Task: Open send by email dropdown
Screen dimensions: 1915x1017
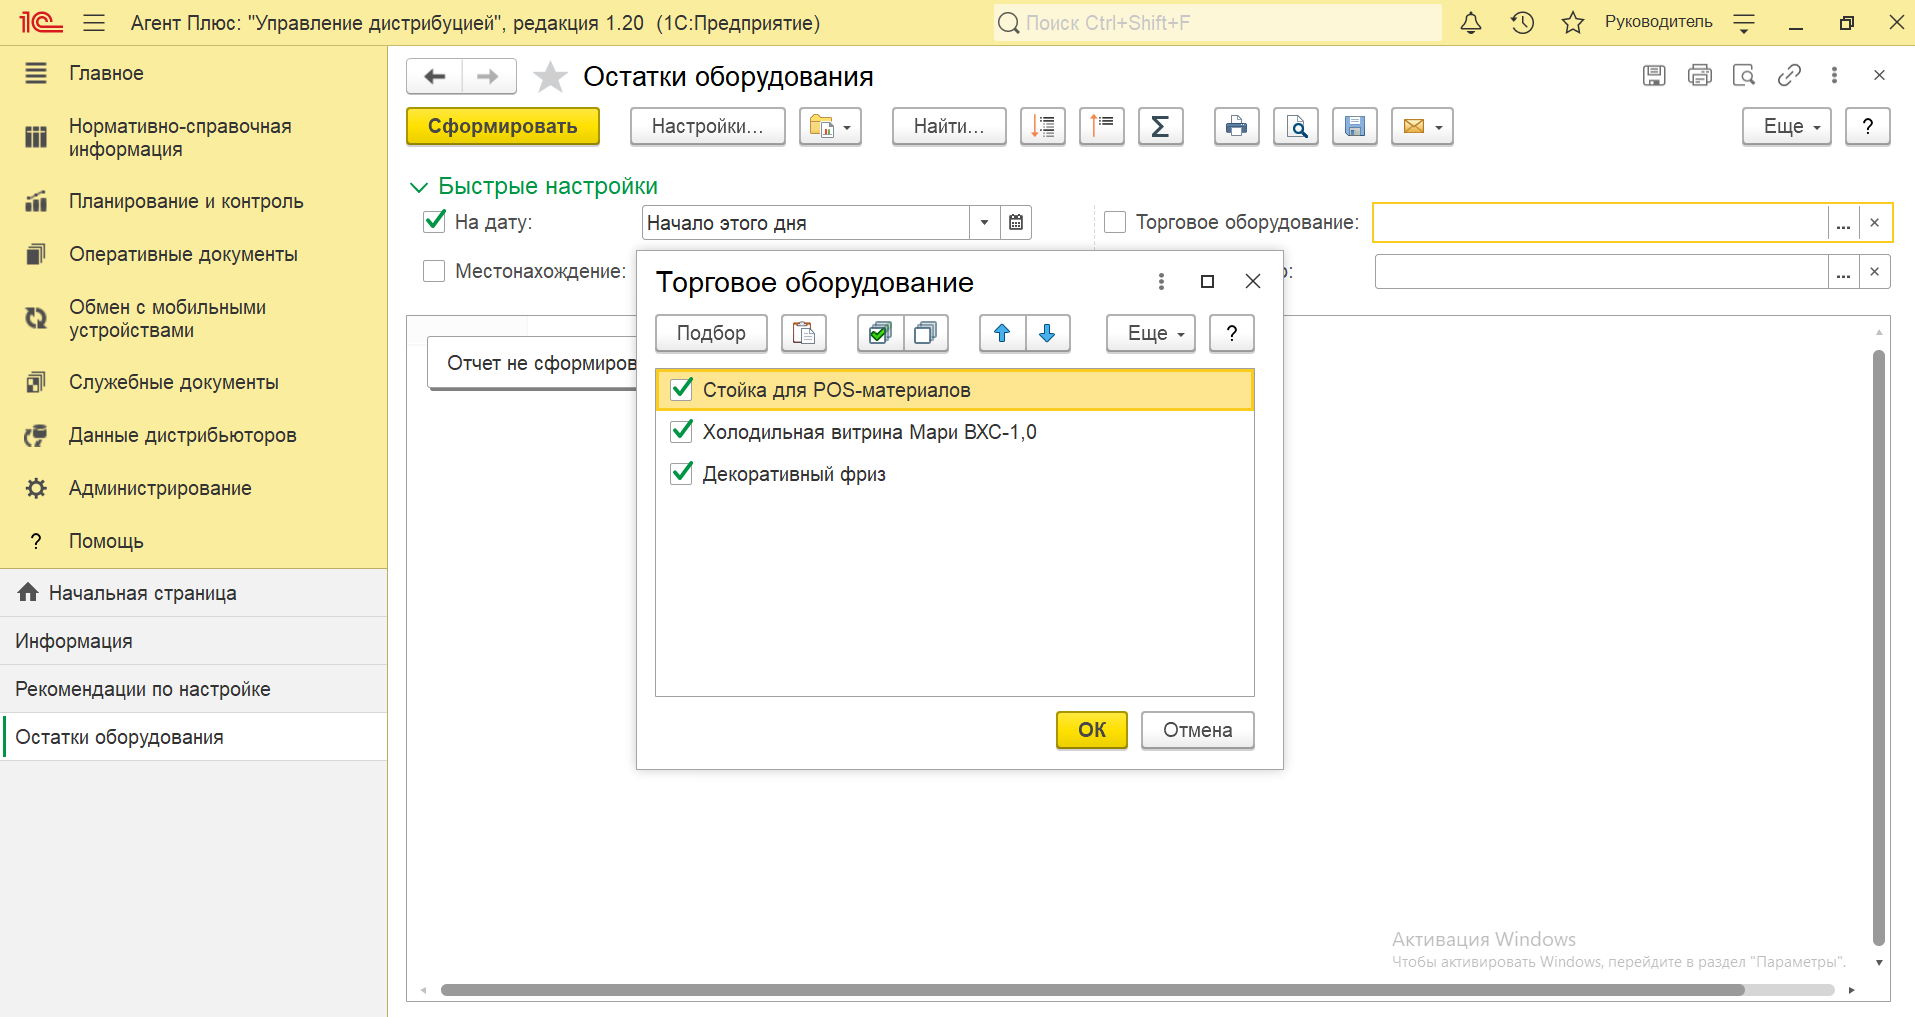Action: (1422, 126)
